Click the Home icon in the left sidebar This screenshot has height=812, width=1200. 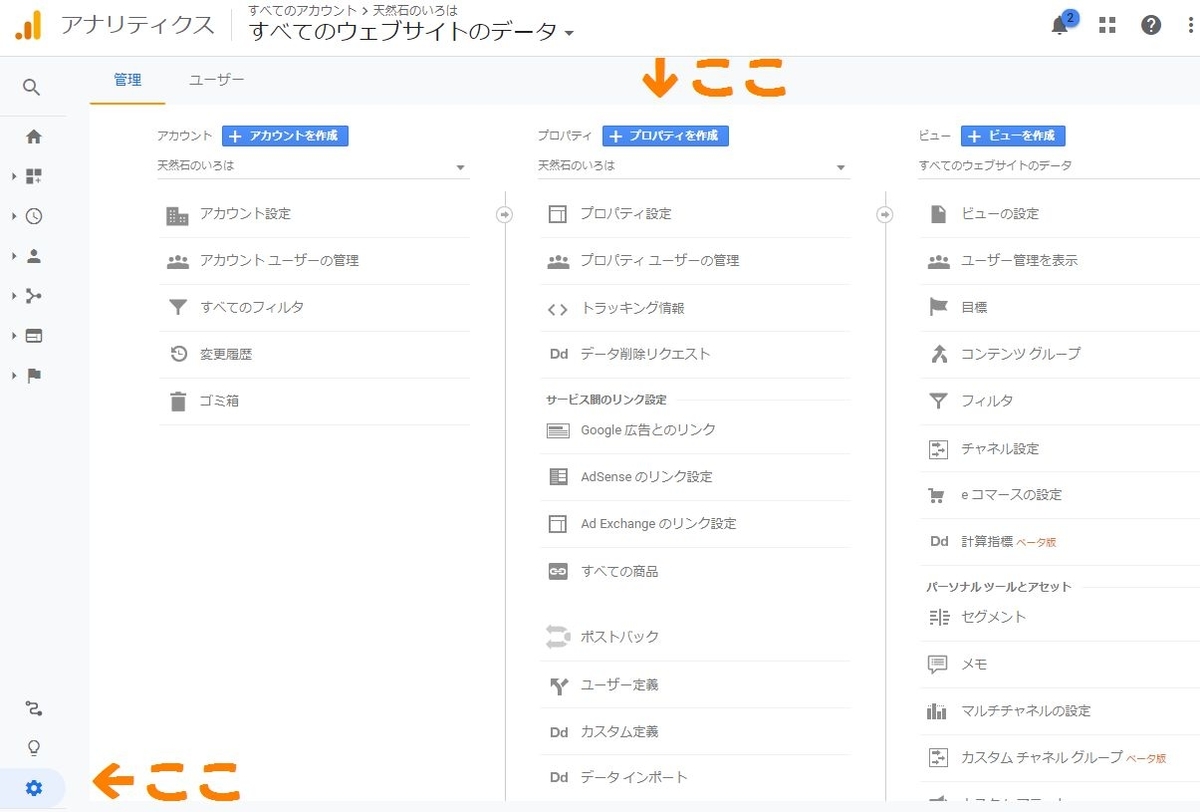click(x=31, y=136)
